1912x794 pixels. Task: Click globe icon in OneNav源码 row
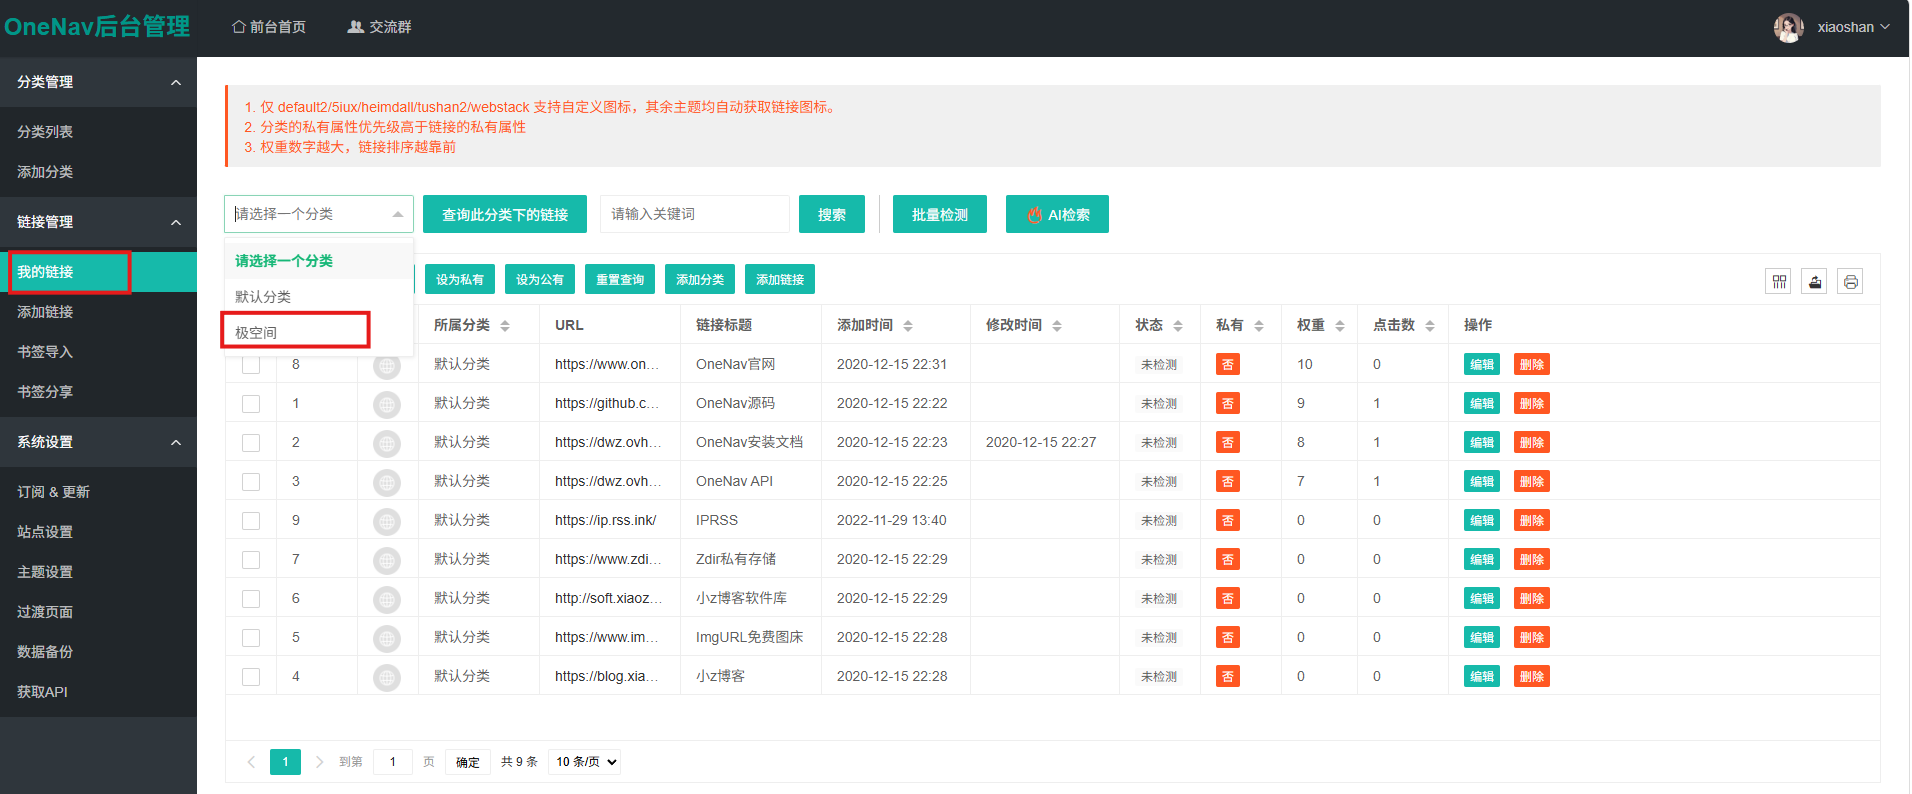point(387,404)
